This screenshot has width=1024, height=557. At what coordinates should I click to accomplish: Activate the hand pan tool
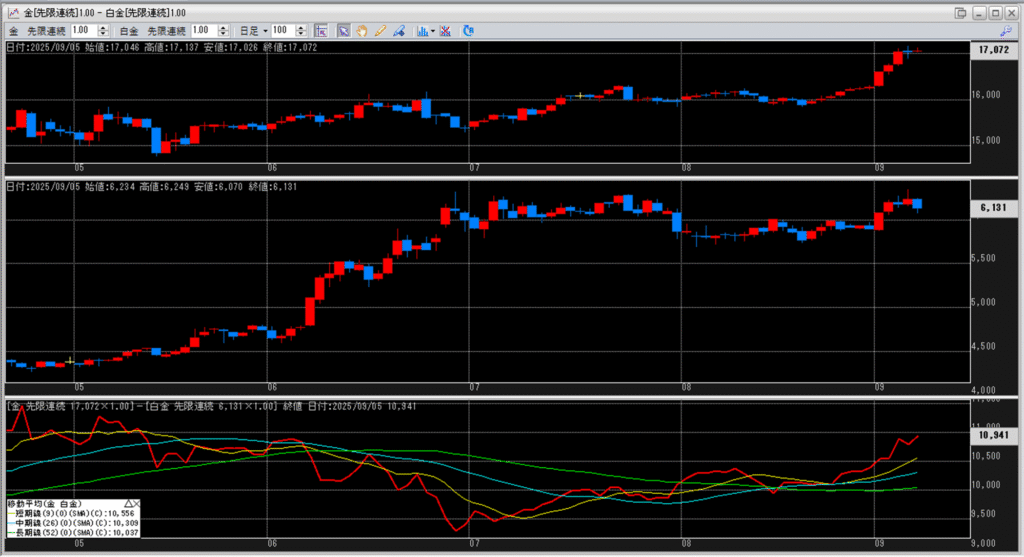click(361, 31)
